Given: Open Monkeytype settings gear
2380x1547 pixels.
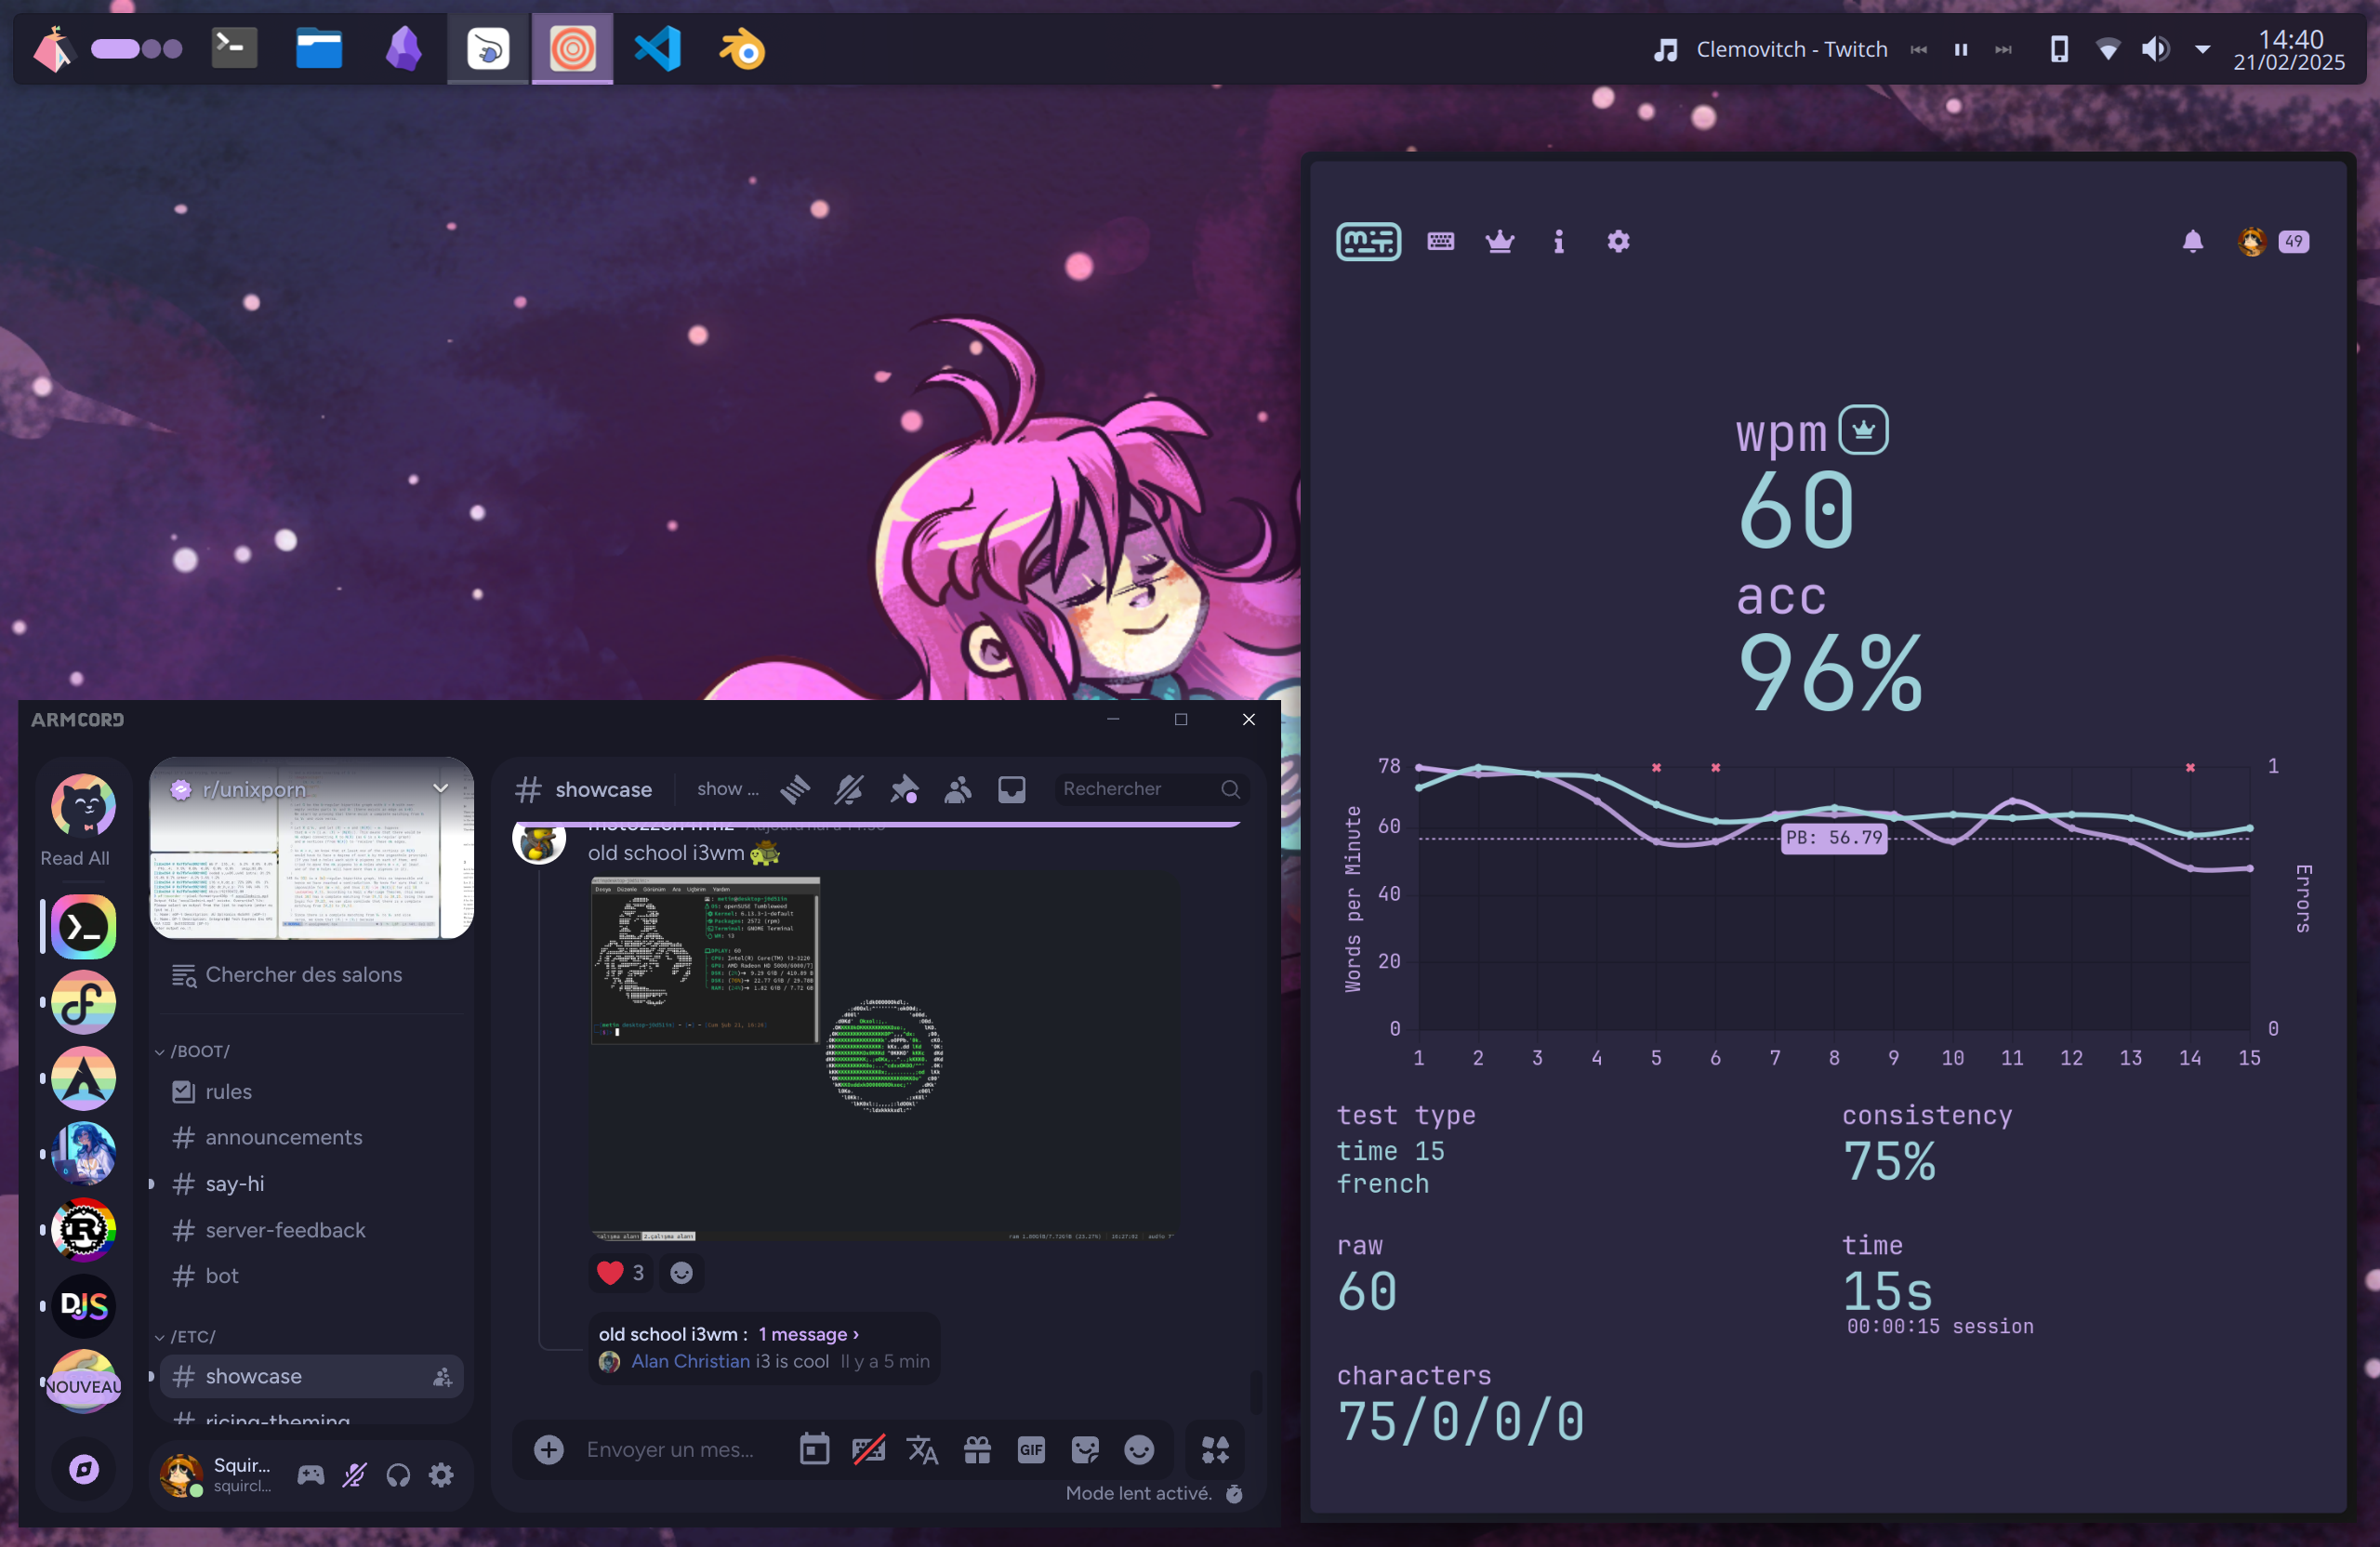Looking at the screenshot, I should pos(1619,241).
